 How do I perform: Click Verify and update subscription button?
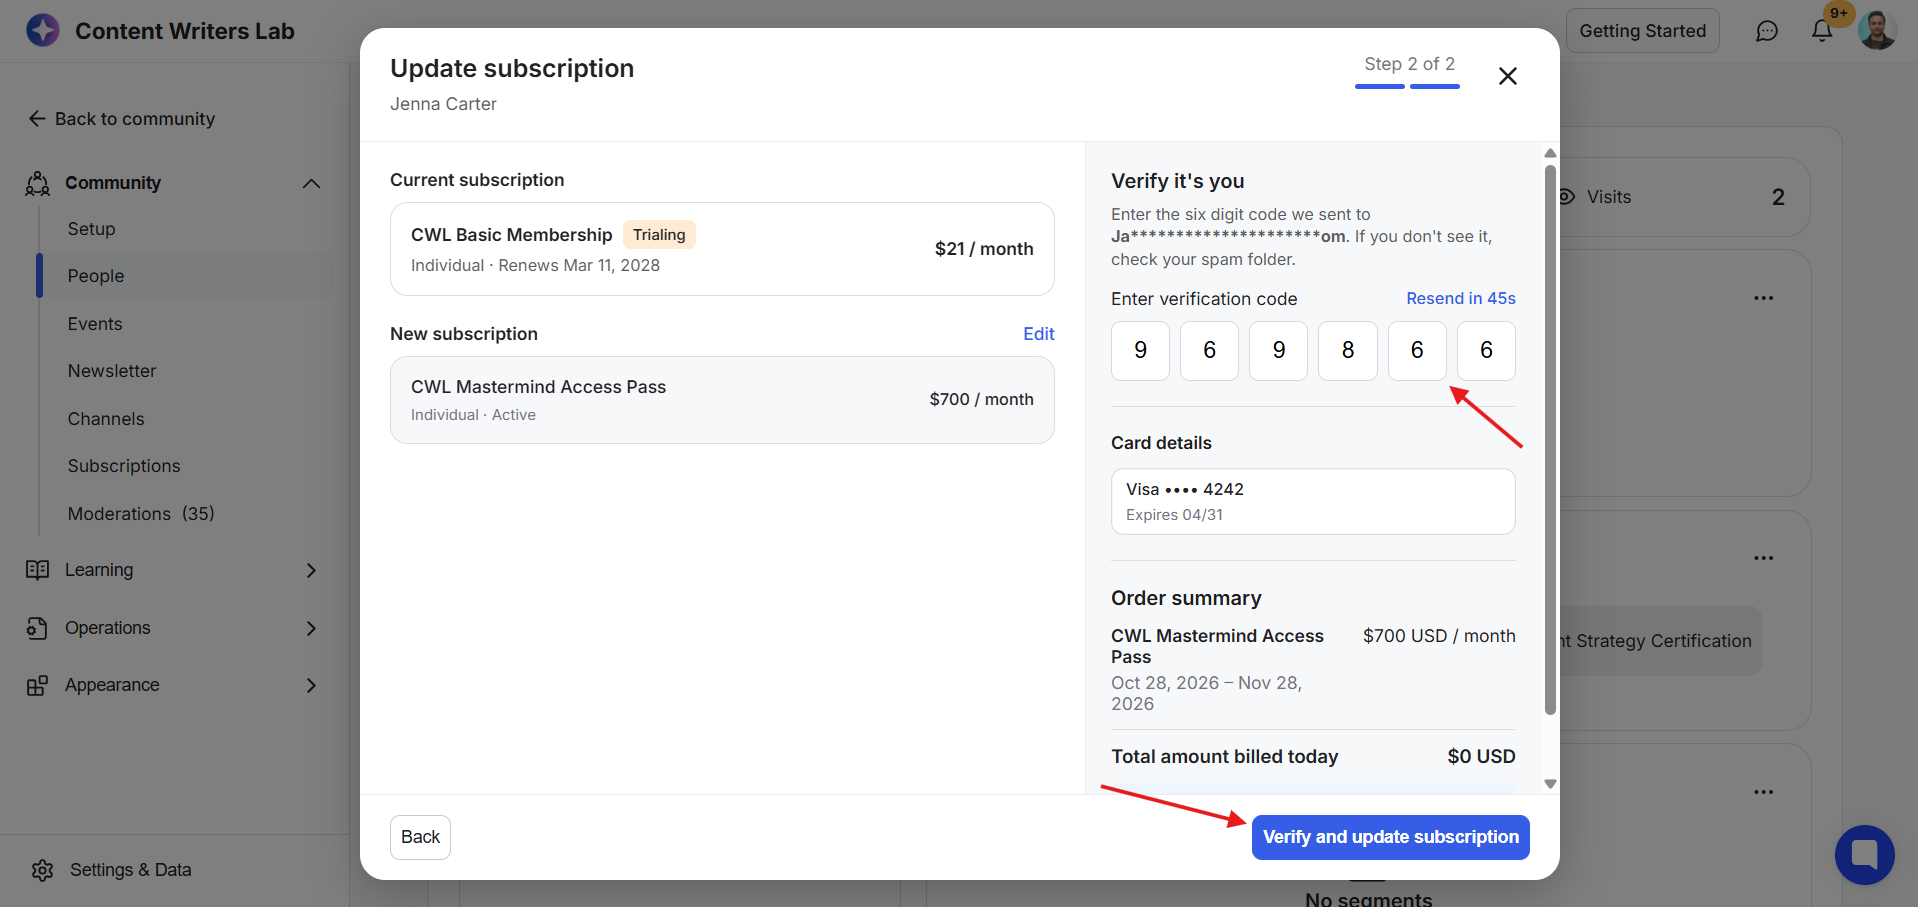1390,837
